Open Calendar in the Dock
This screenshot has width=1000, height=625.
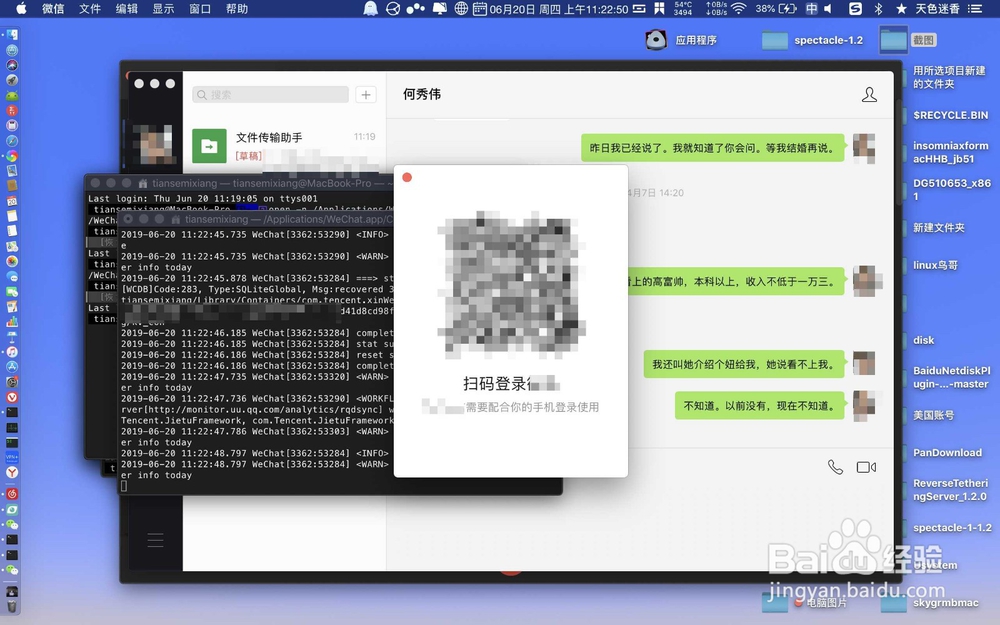point(12,201)
